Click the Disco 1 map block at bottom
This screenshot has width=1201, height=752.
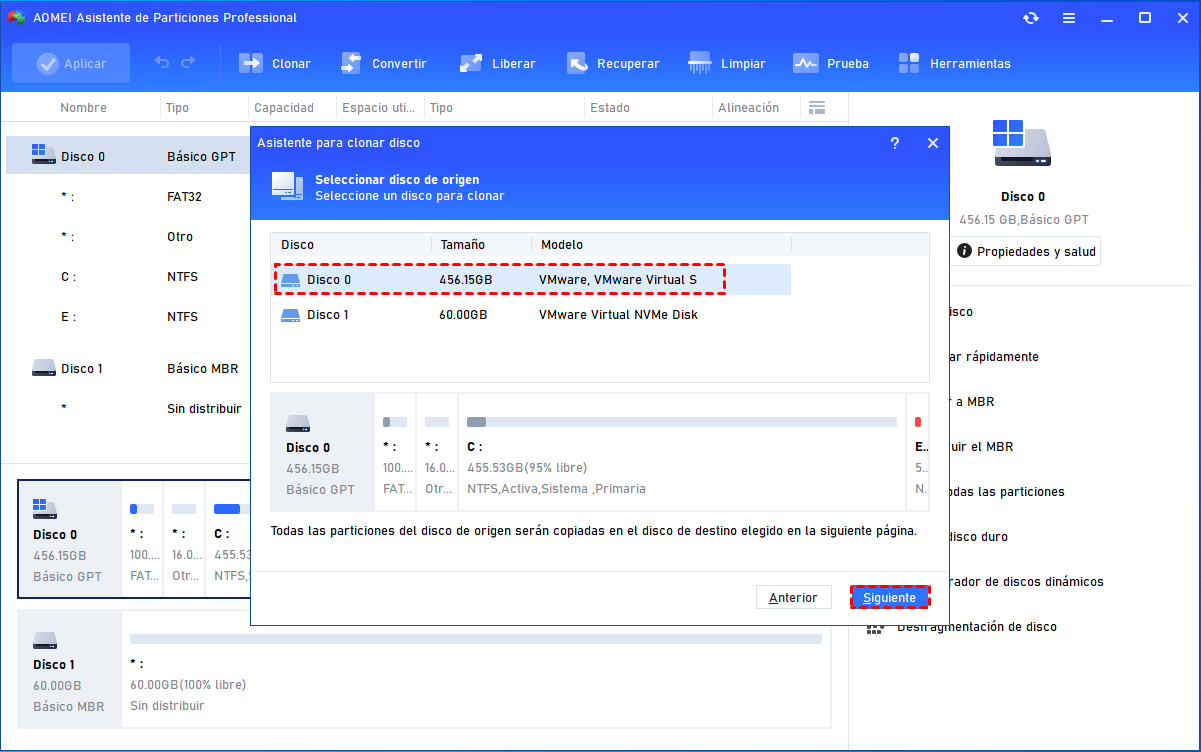pos(68,670)
